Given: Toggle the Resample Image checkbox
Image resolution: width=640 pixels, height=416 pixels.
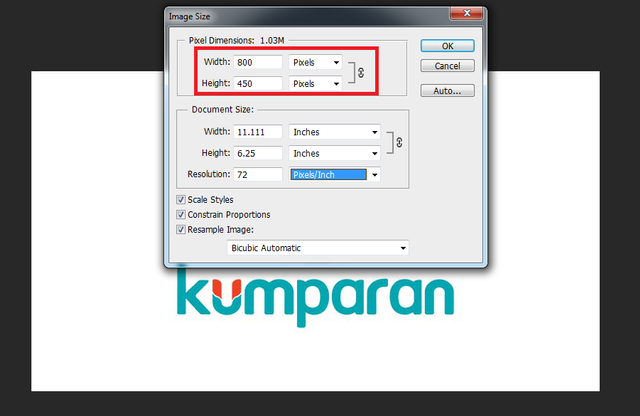Looking at the screenshot, I should point(181,229).
